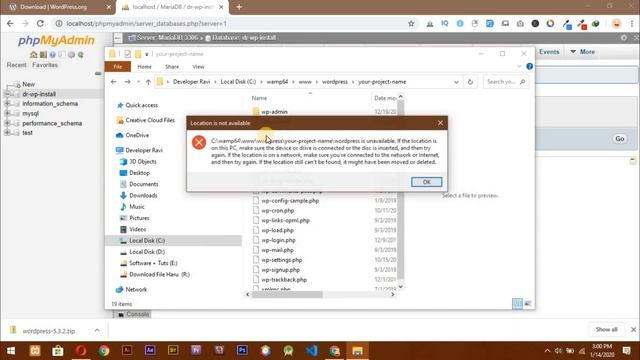This screenshot has height=360, width=640.
Task: Open Visual Studio Code from taskbar
Action: point(311,351)
